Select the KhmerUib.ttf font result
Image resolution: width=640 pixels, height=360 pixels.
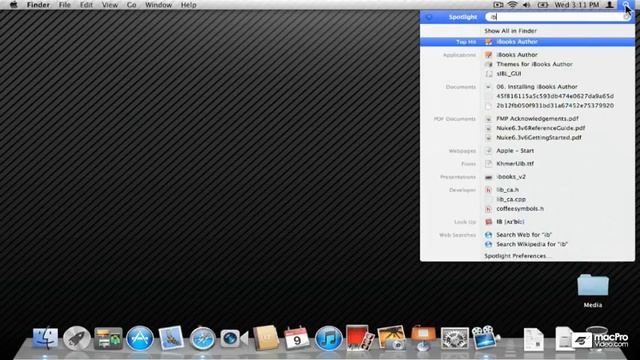coord(527,163)
